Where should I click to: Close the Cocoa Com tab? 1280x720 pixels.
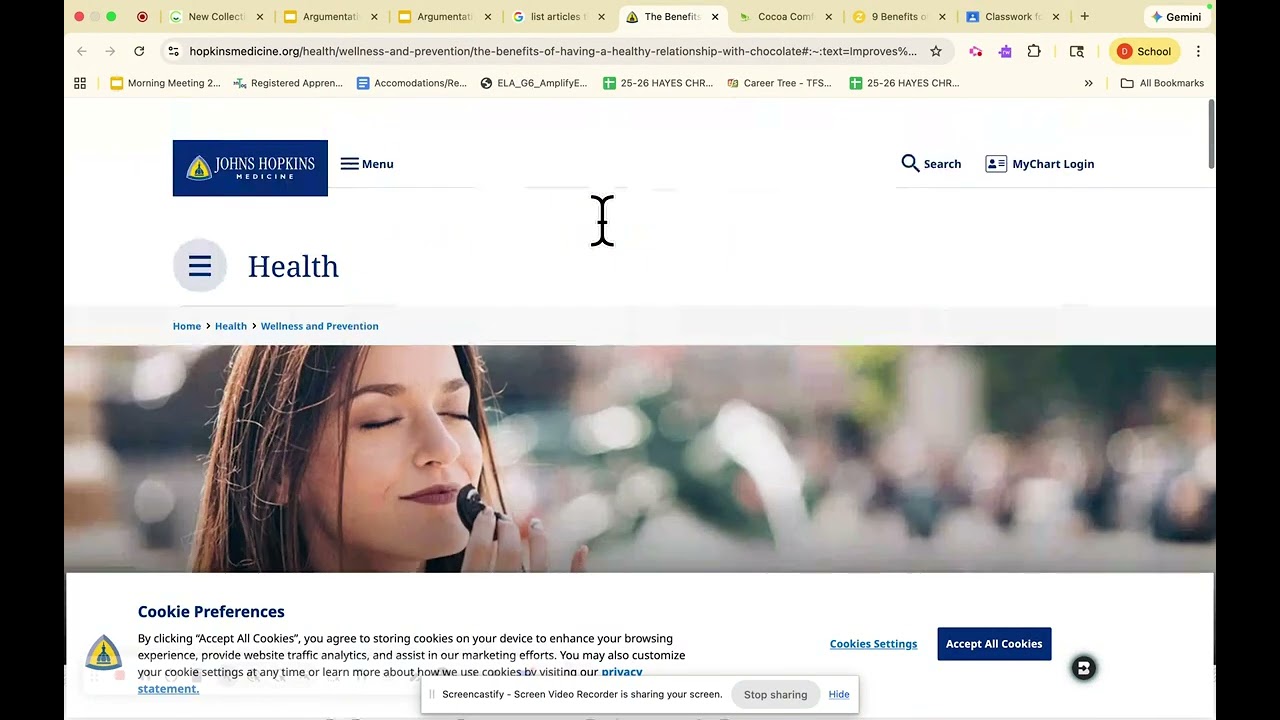[828, 17]
